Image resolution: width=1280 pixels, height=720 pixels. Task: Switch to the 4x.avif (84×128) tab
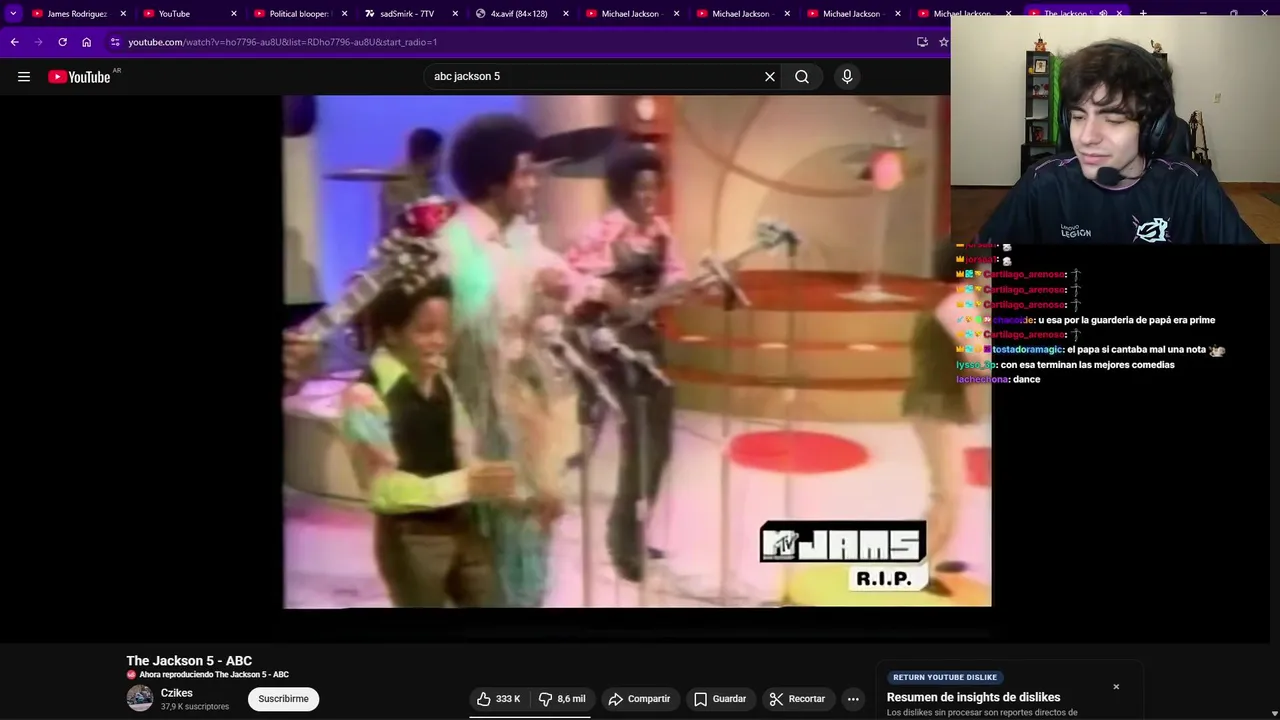pyautogui.click(x=520, y=14)
